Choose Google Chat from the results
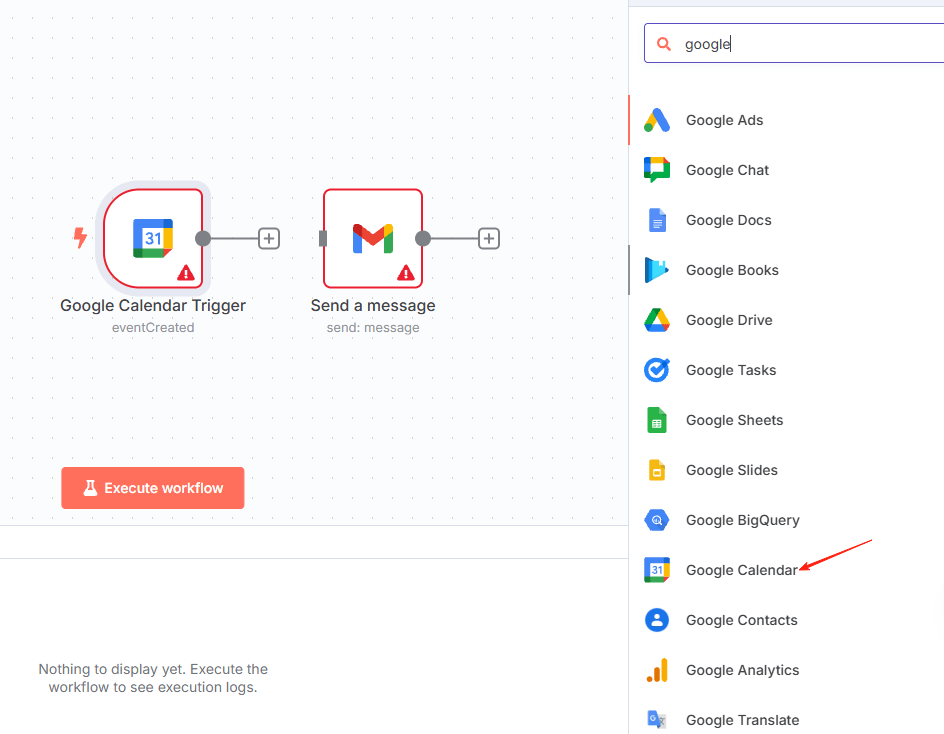Image resolution: width=944 pixels, height=734 pixels. pyautogui.click(x=727, y=170)
